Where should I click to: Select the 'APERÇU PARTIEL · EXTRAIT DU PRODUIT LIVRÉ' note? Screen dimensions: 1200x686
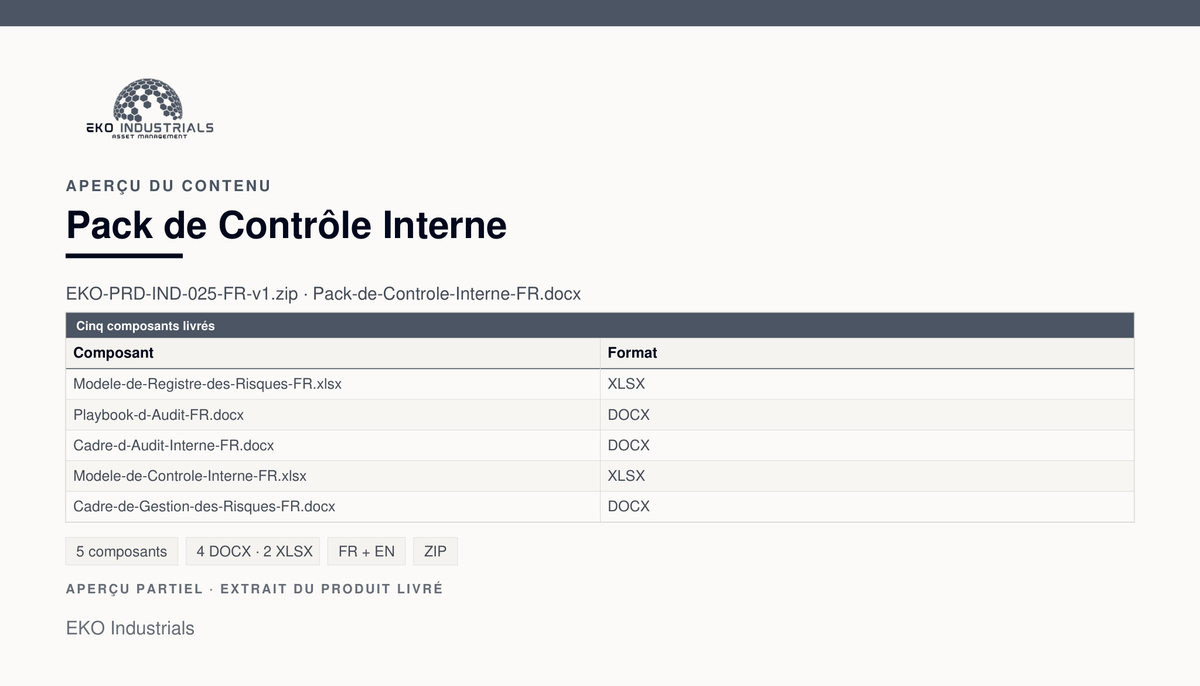coord(254,589)
